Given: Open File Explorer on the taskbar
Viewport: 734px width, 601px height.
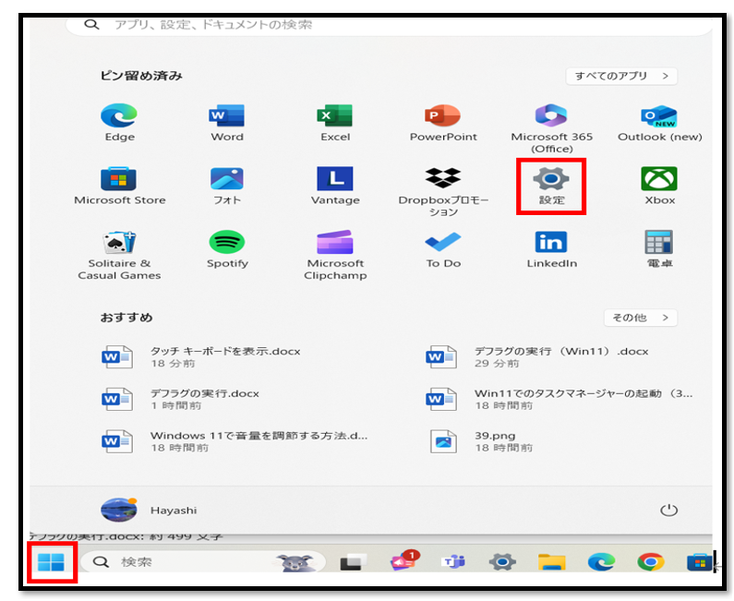Looking at the screenshot, I should [551, 562].
